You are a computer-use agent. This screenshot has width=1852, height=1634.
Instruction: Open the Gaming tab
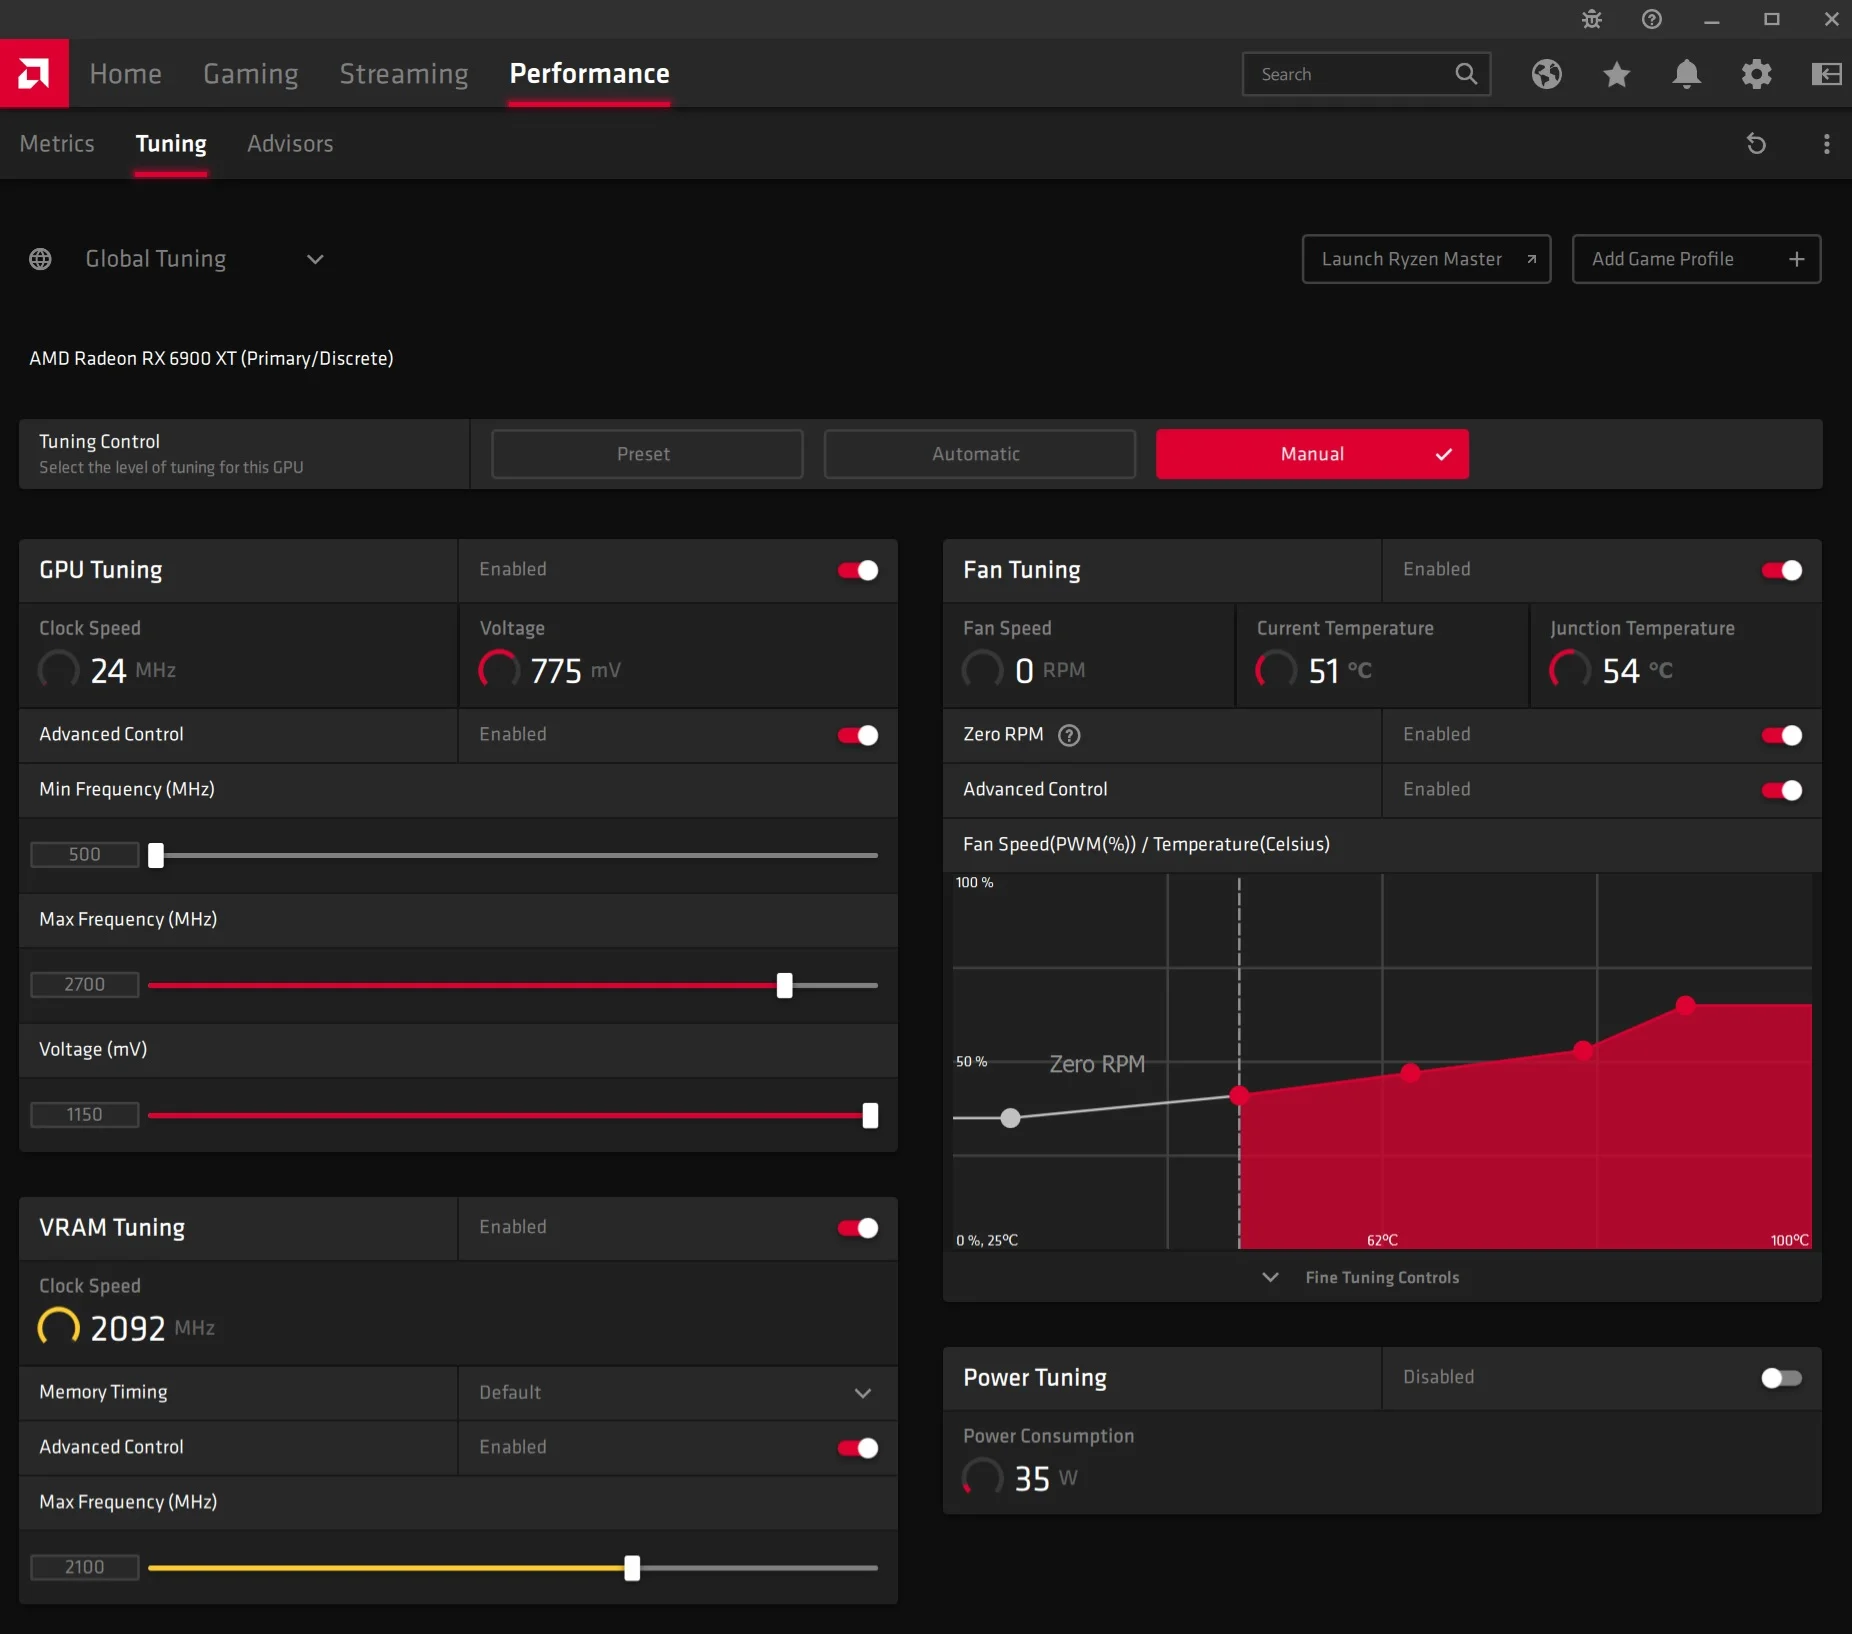(250, 74)
